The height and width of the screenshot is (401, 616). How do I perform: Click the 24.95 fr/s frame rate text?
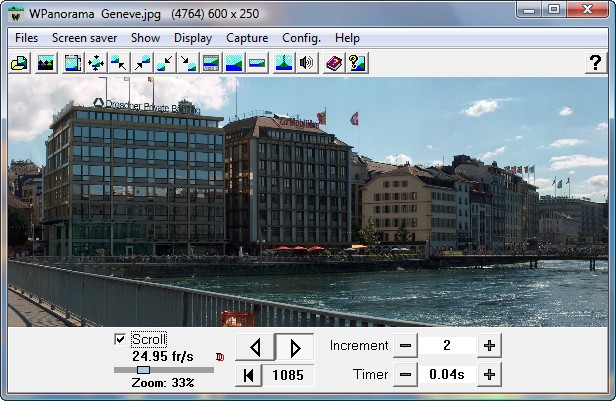163,356
